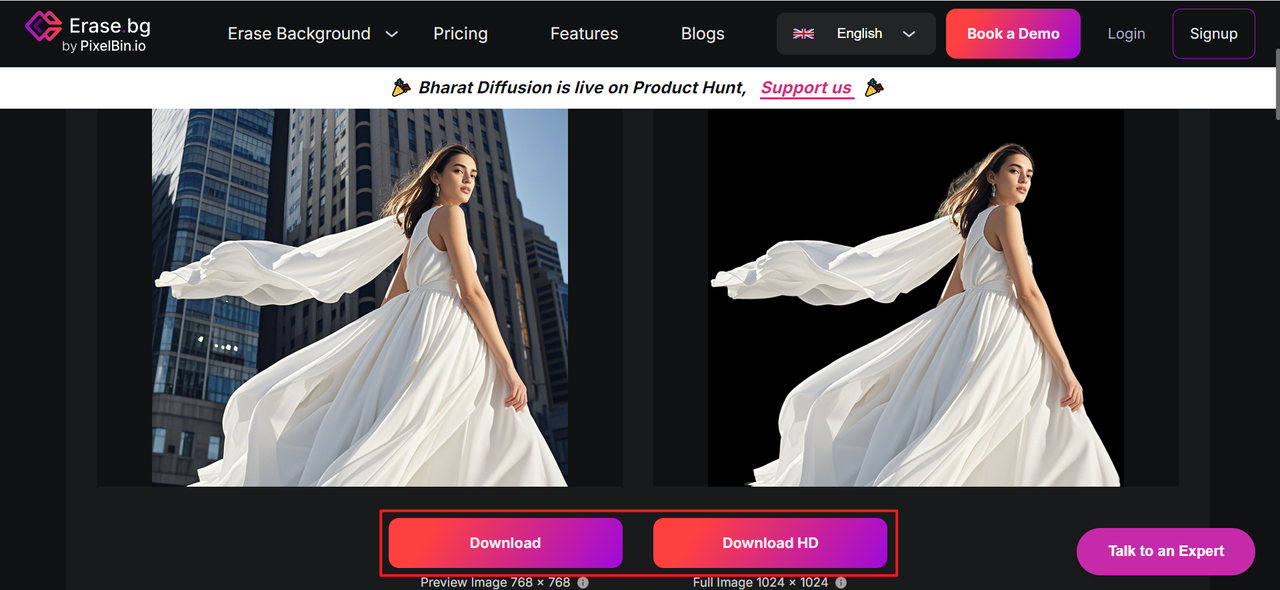
Task: Click the original city photo thumbnail
Action: pyautogui.click(x=360, y=297)
